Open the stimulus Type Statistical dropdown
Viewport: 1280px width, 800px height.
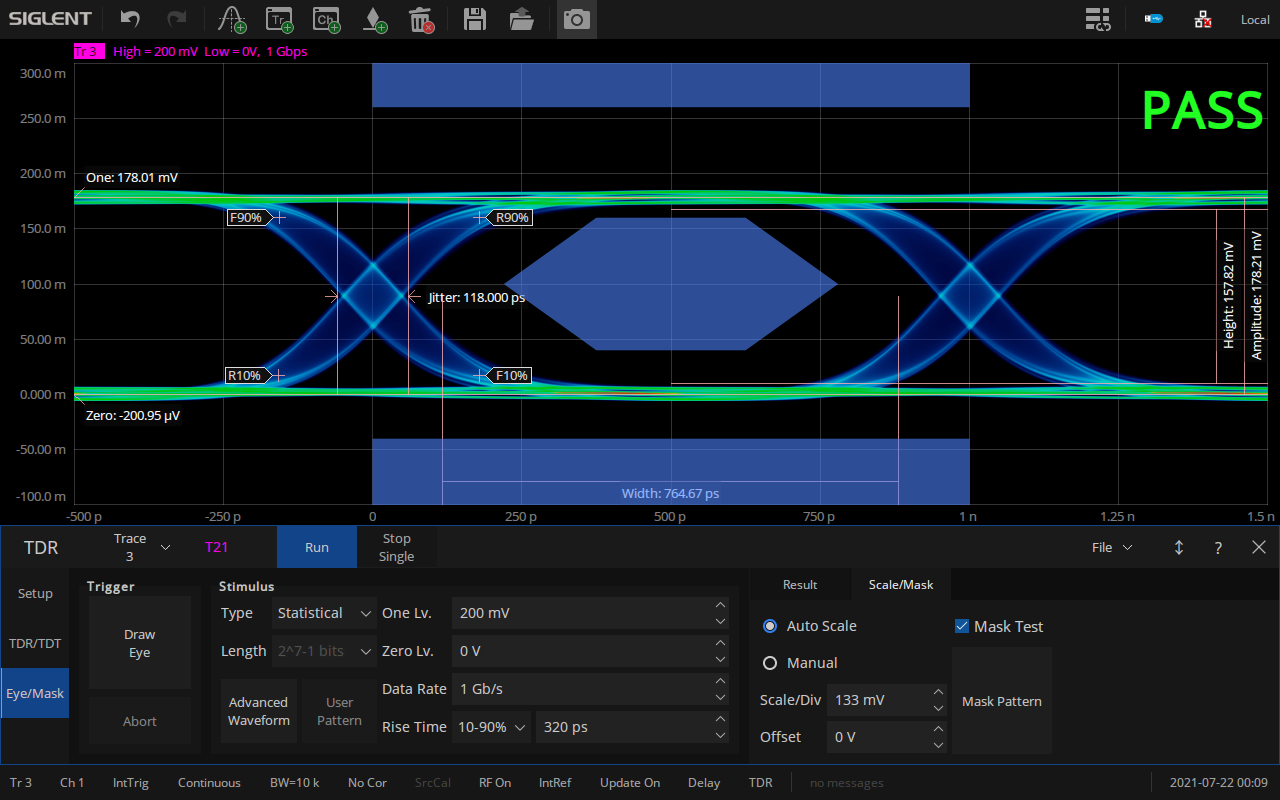point(324,613)
